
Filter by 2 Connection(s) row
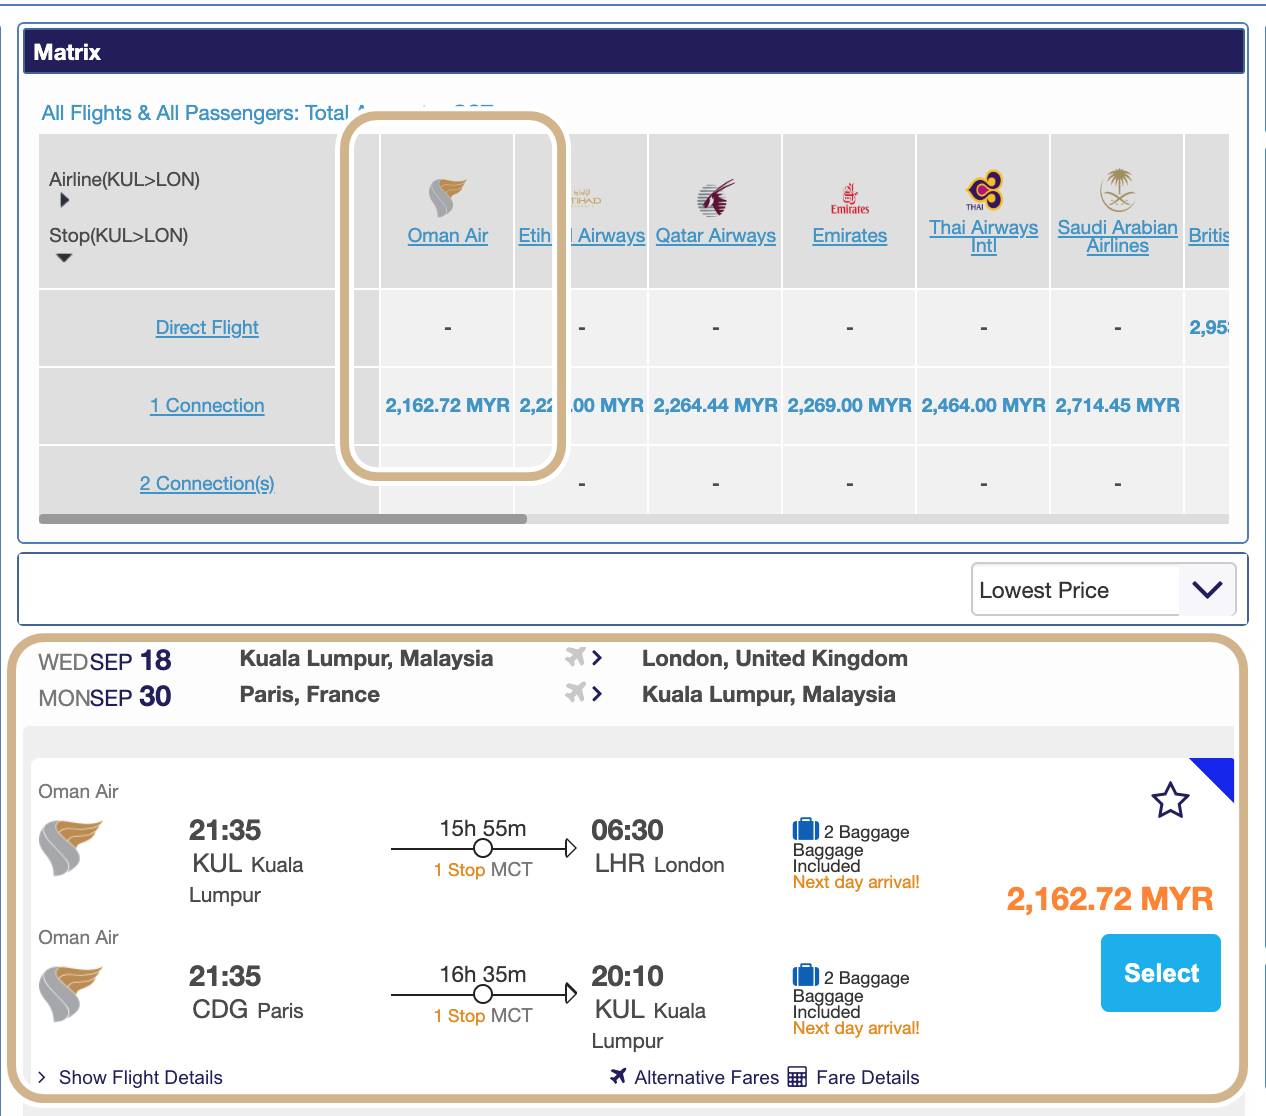coord(207,484)
